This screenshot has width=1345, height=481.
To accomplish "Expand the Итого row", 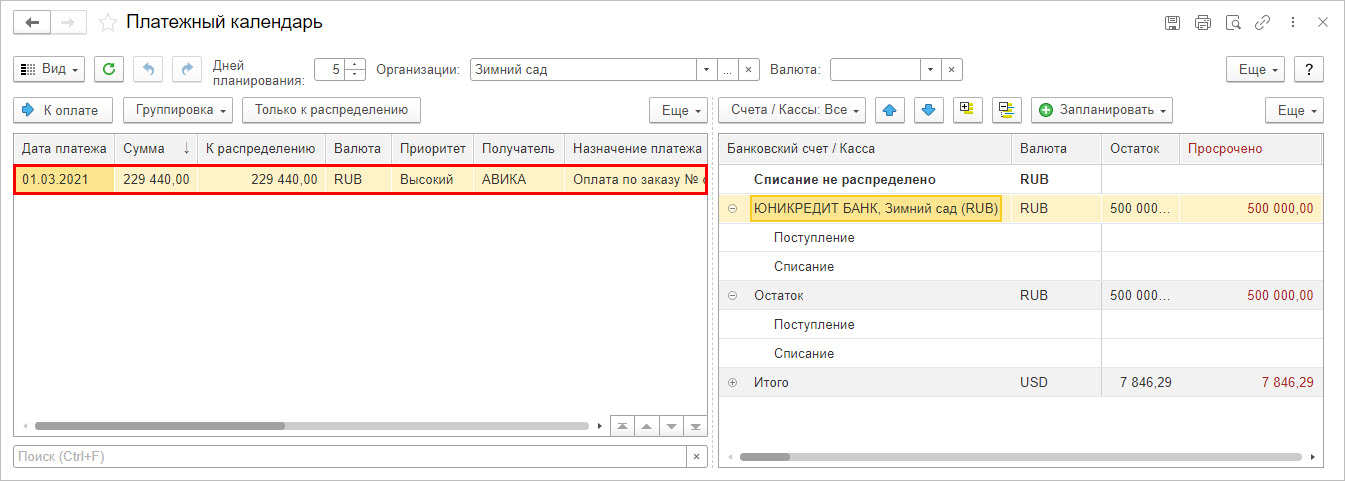I will 732,383.
